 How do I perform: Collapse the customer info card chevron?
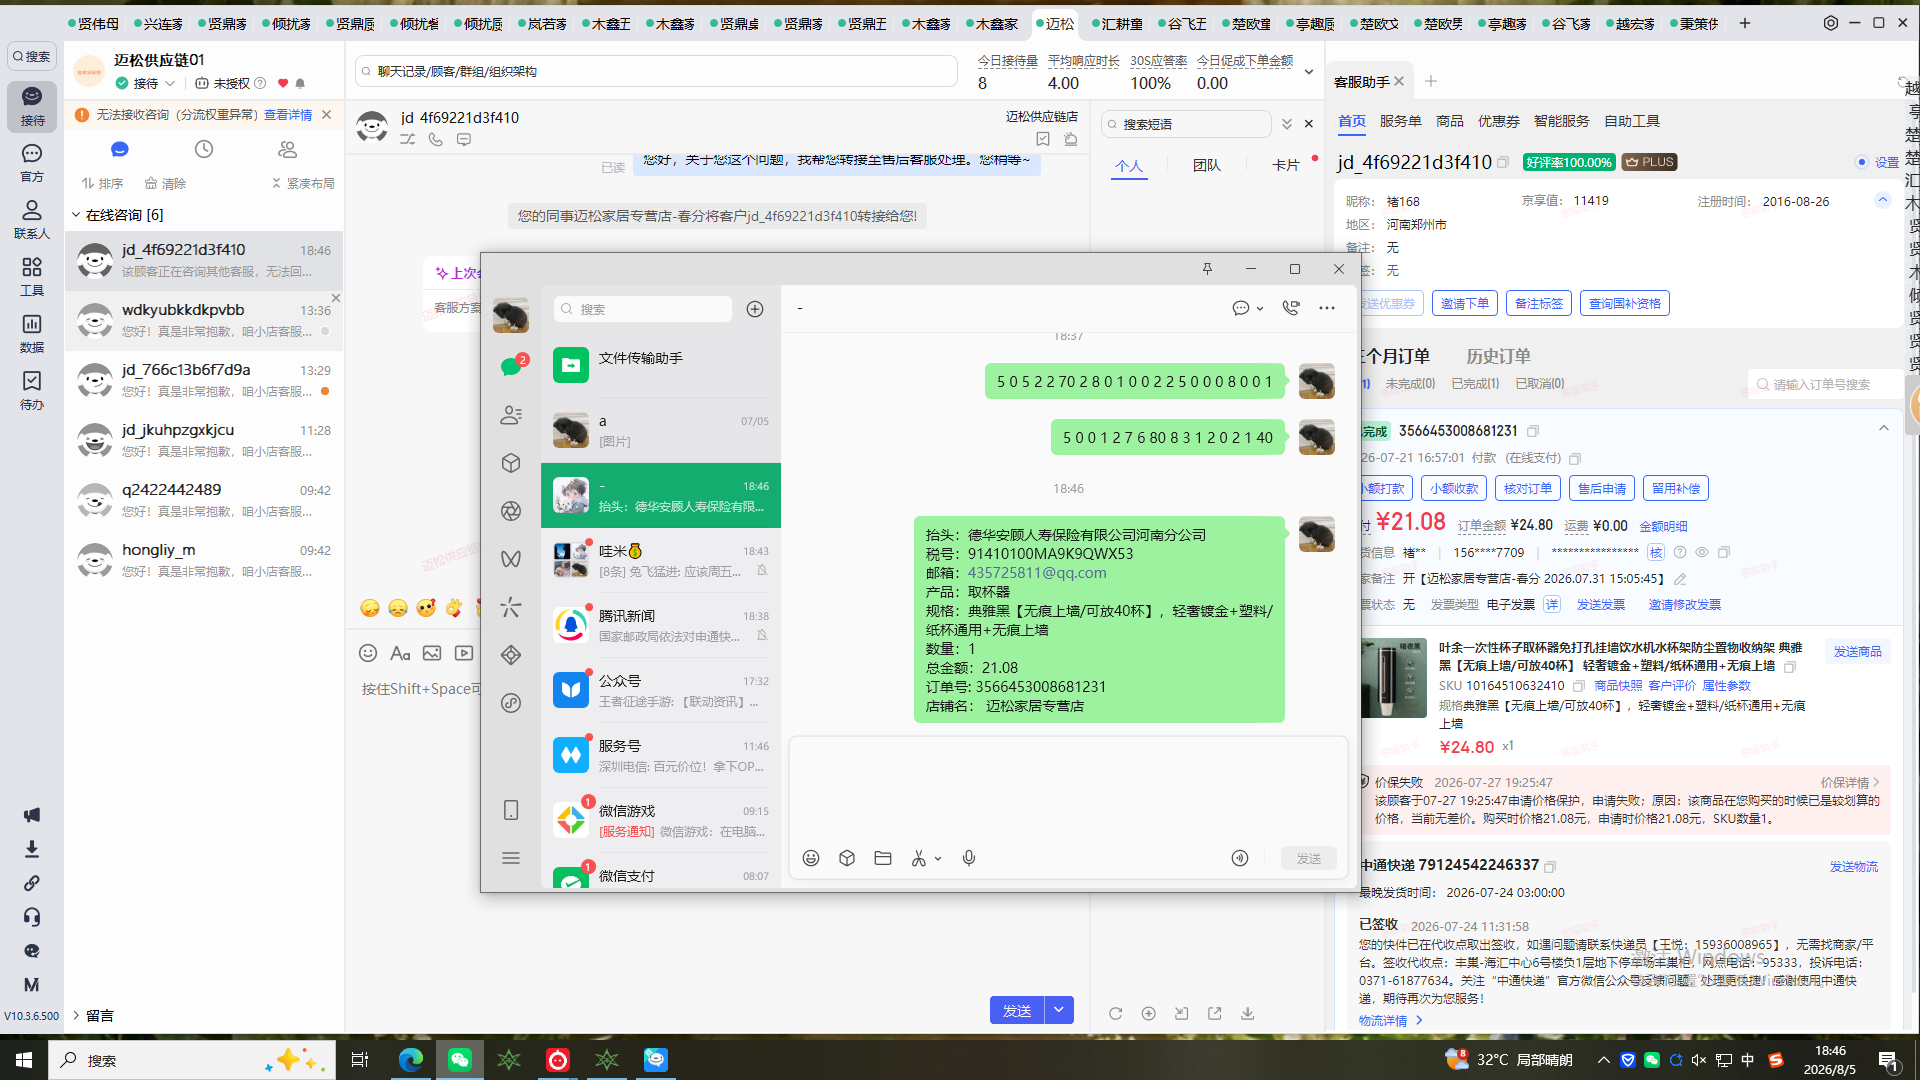tap(1883, 200)
